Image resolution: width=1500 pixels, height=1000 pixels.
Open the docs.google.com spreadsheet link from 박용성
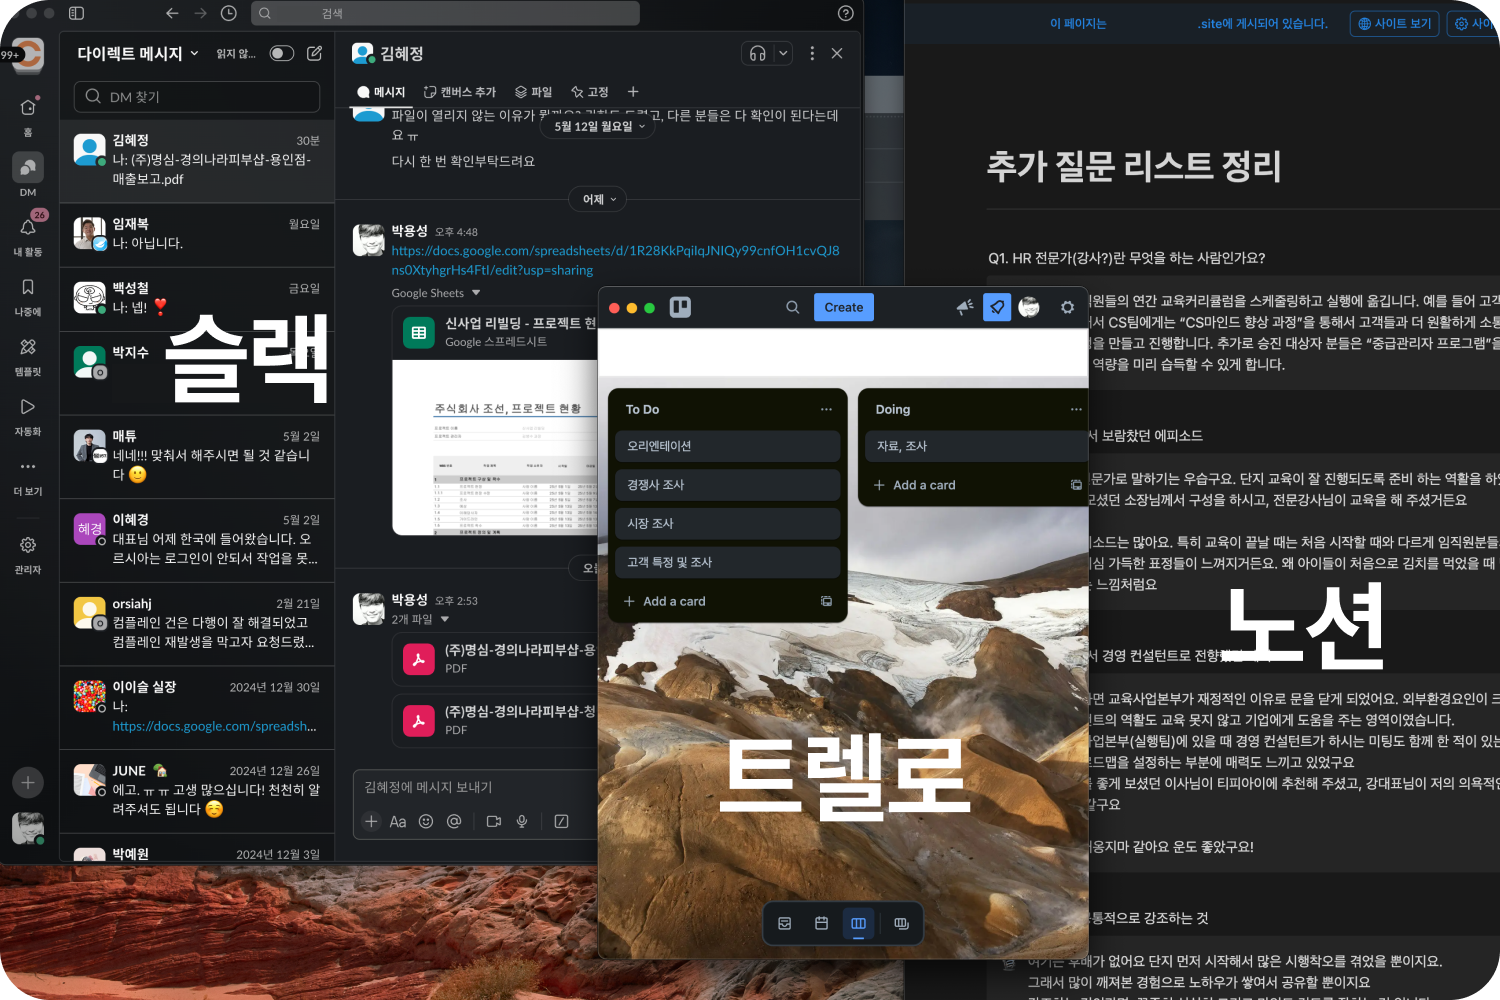(x=615, y=260)
